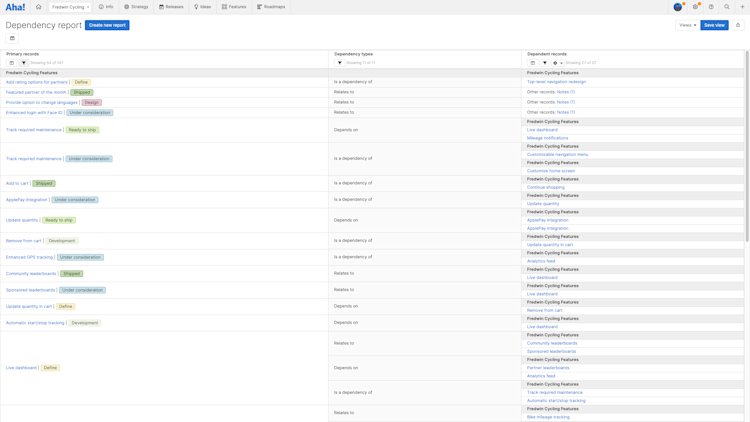Open the Features menu

(x=234, y=7)
